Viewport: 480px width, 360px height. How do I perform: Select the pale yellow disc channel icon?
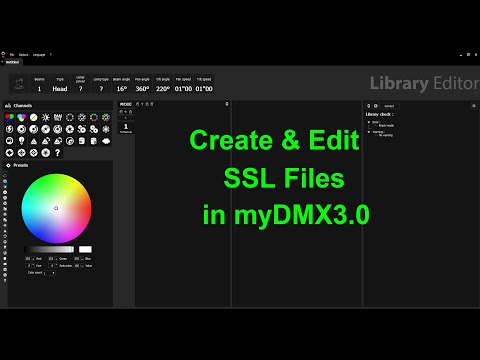34,117
